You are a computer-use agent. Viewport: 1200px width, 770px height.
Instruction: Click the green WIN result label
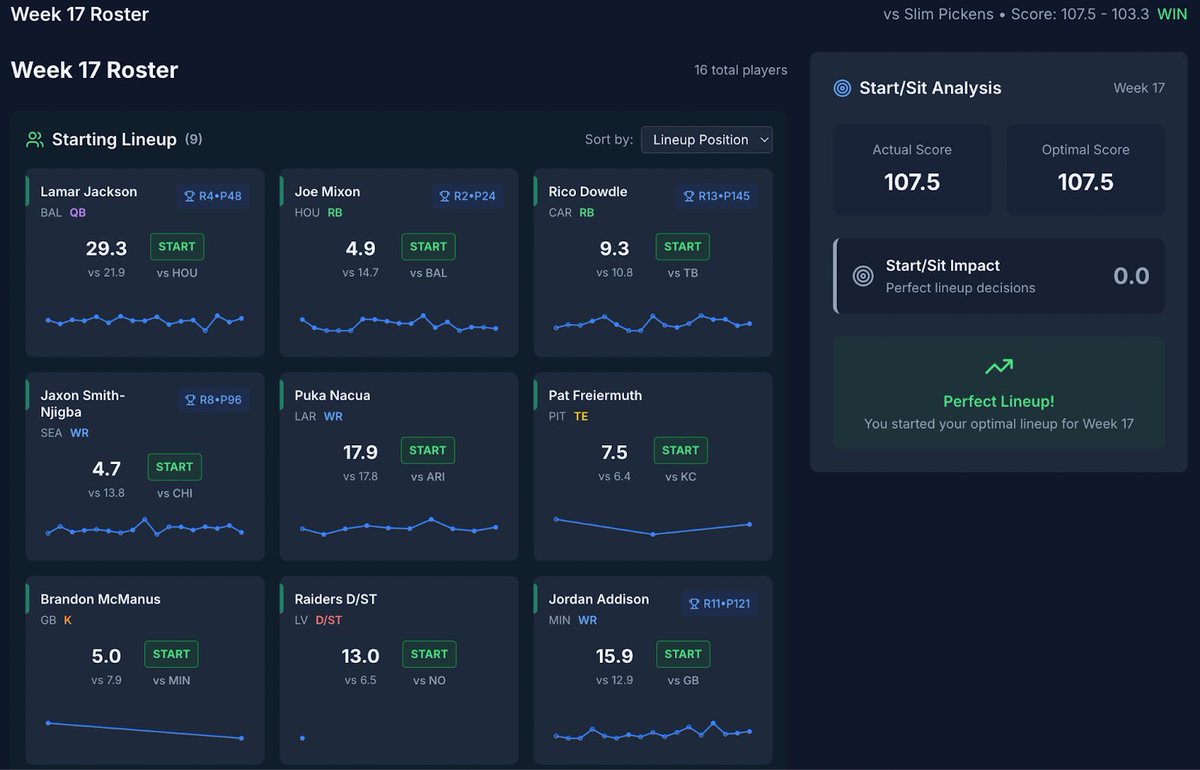click(1172, 14)
